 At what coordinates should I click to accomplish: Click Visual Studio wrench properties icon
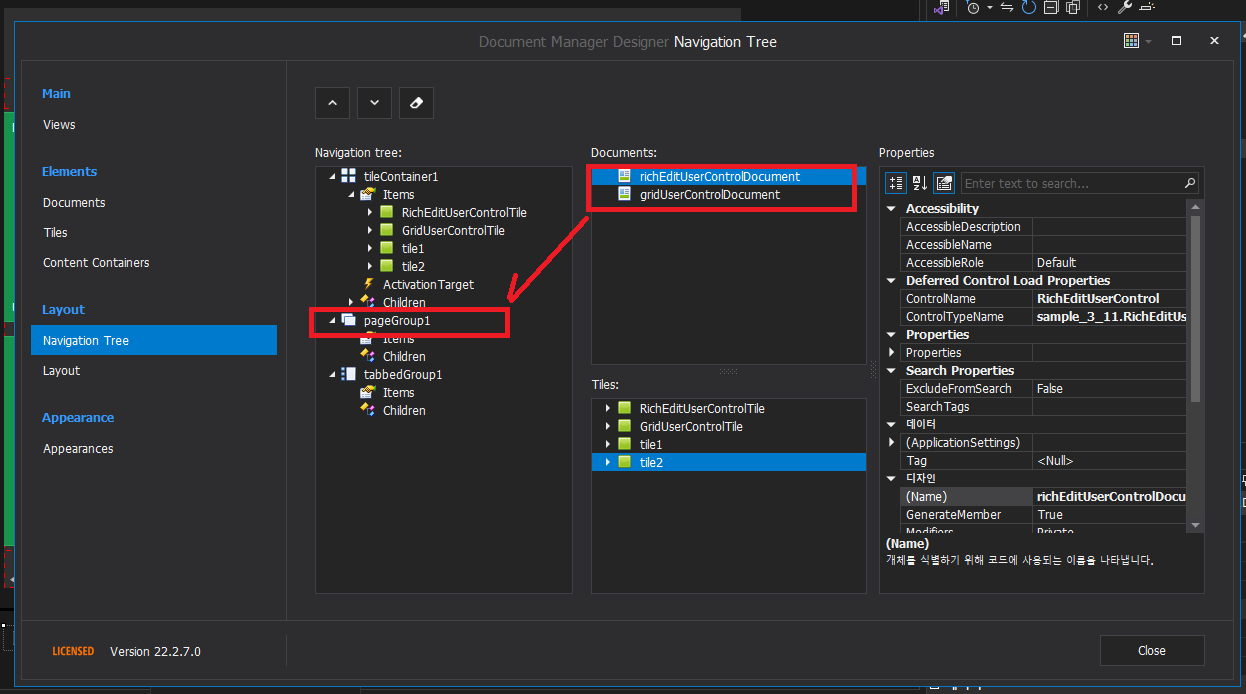[1124, 7]
